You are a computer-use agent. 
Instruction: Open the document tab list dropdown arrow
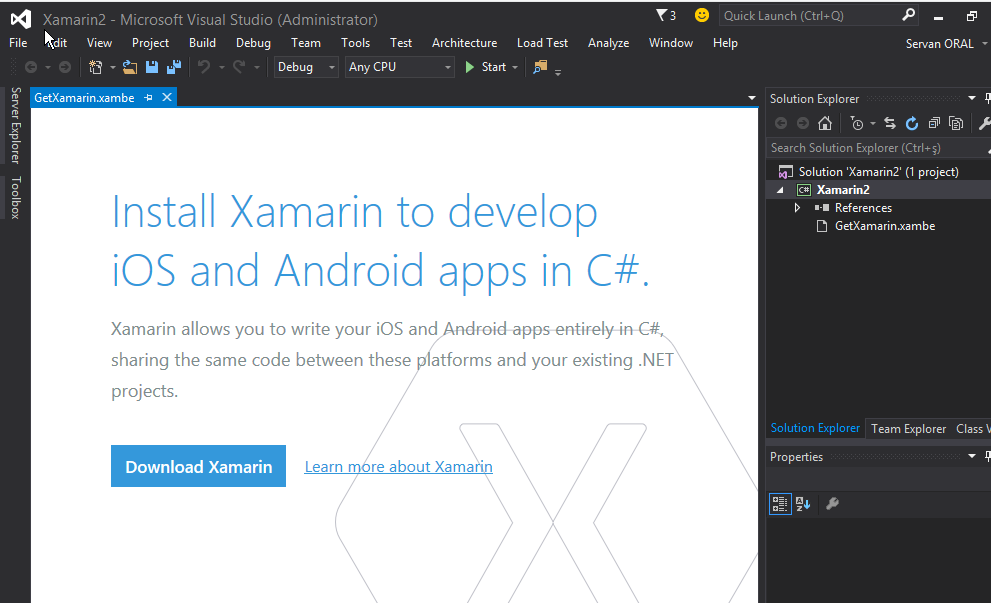click(751, 98)
